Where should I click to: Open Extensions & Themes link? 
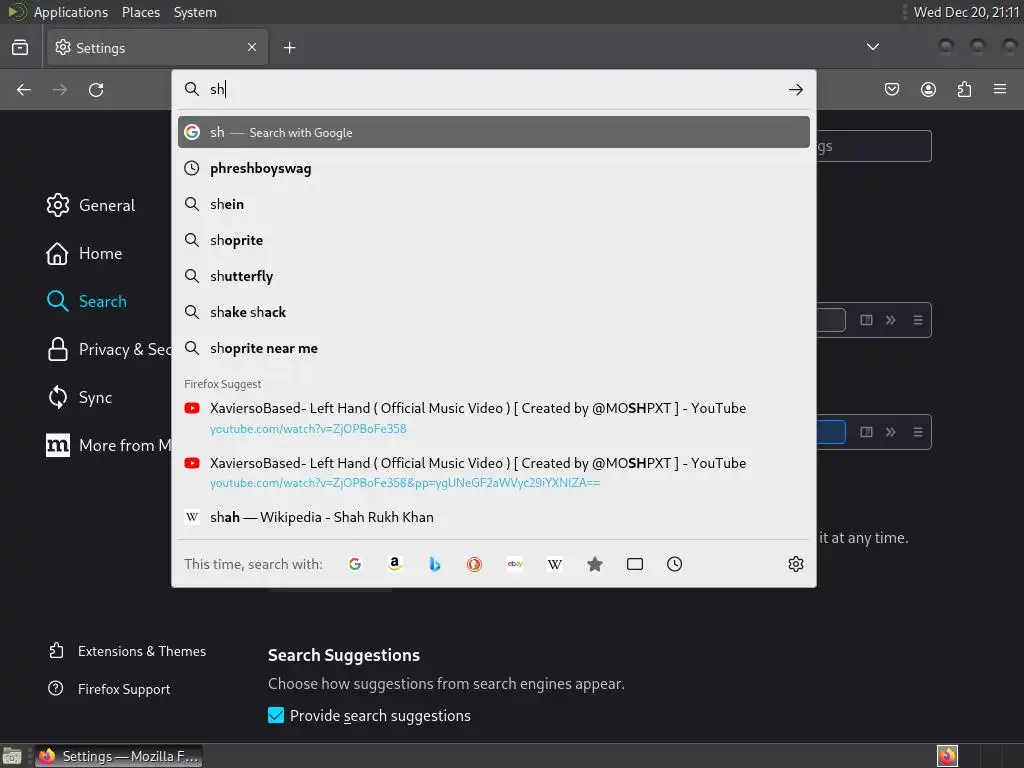point(127,651)
